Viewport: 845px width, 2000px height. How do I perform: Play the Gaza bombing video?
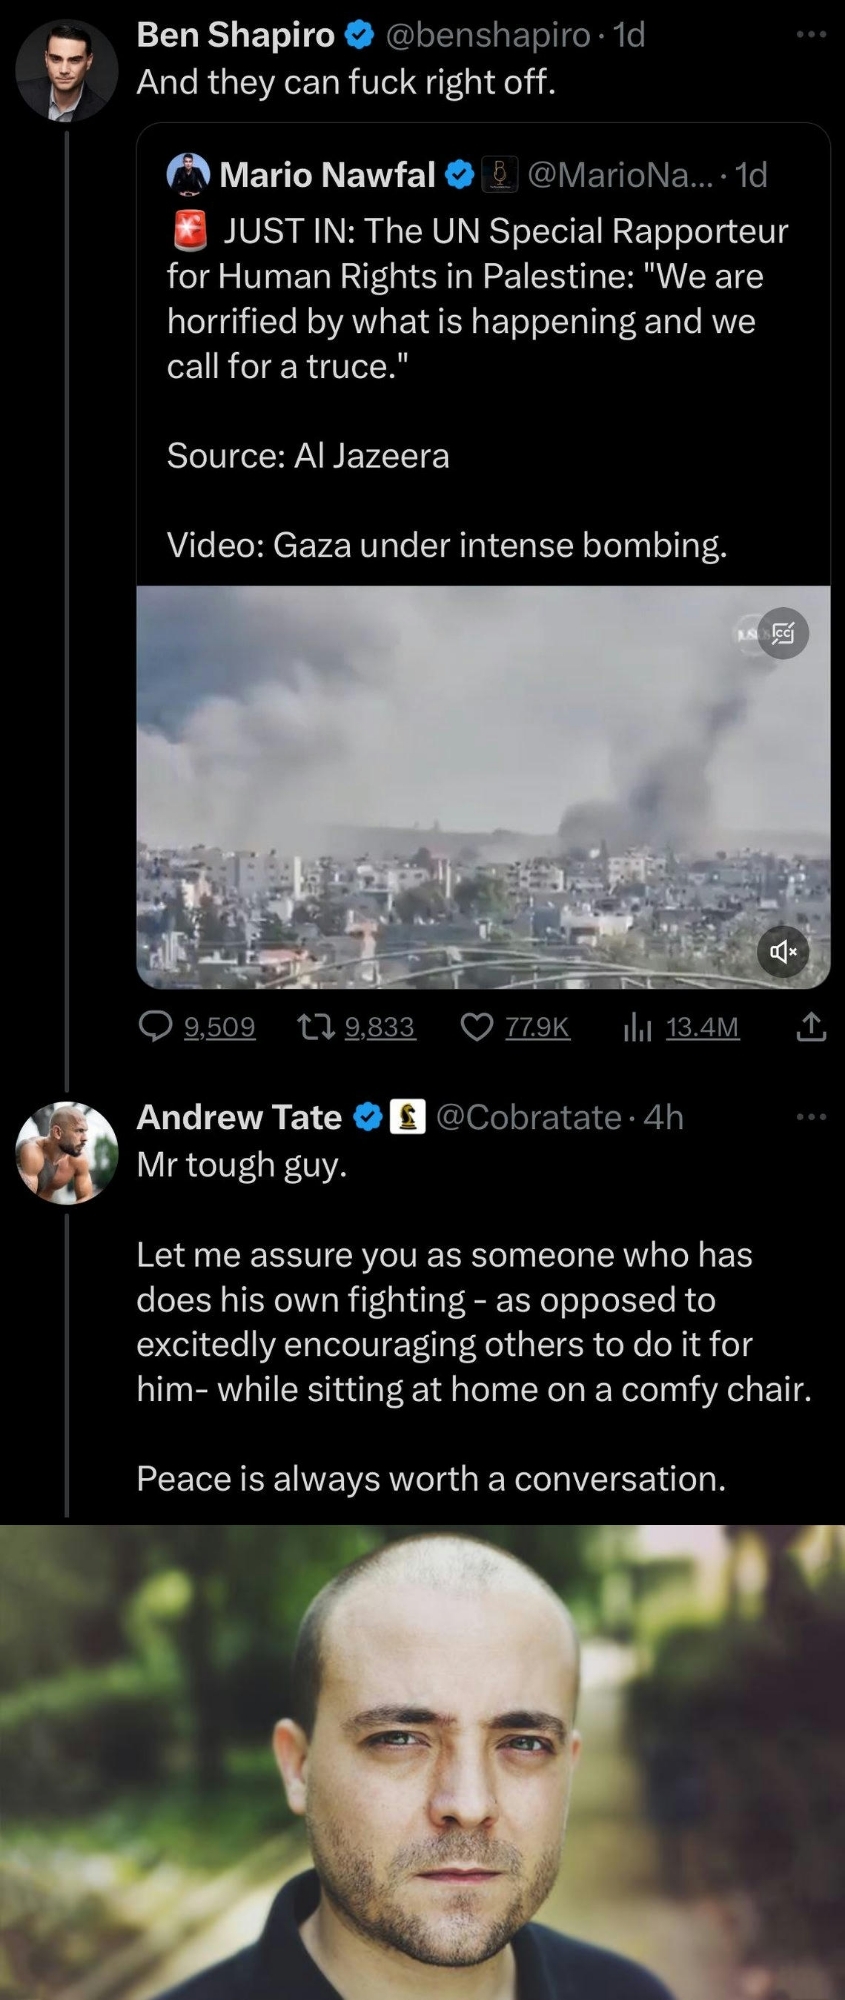tap(483, 786)
